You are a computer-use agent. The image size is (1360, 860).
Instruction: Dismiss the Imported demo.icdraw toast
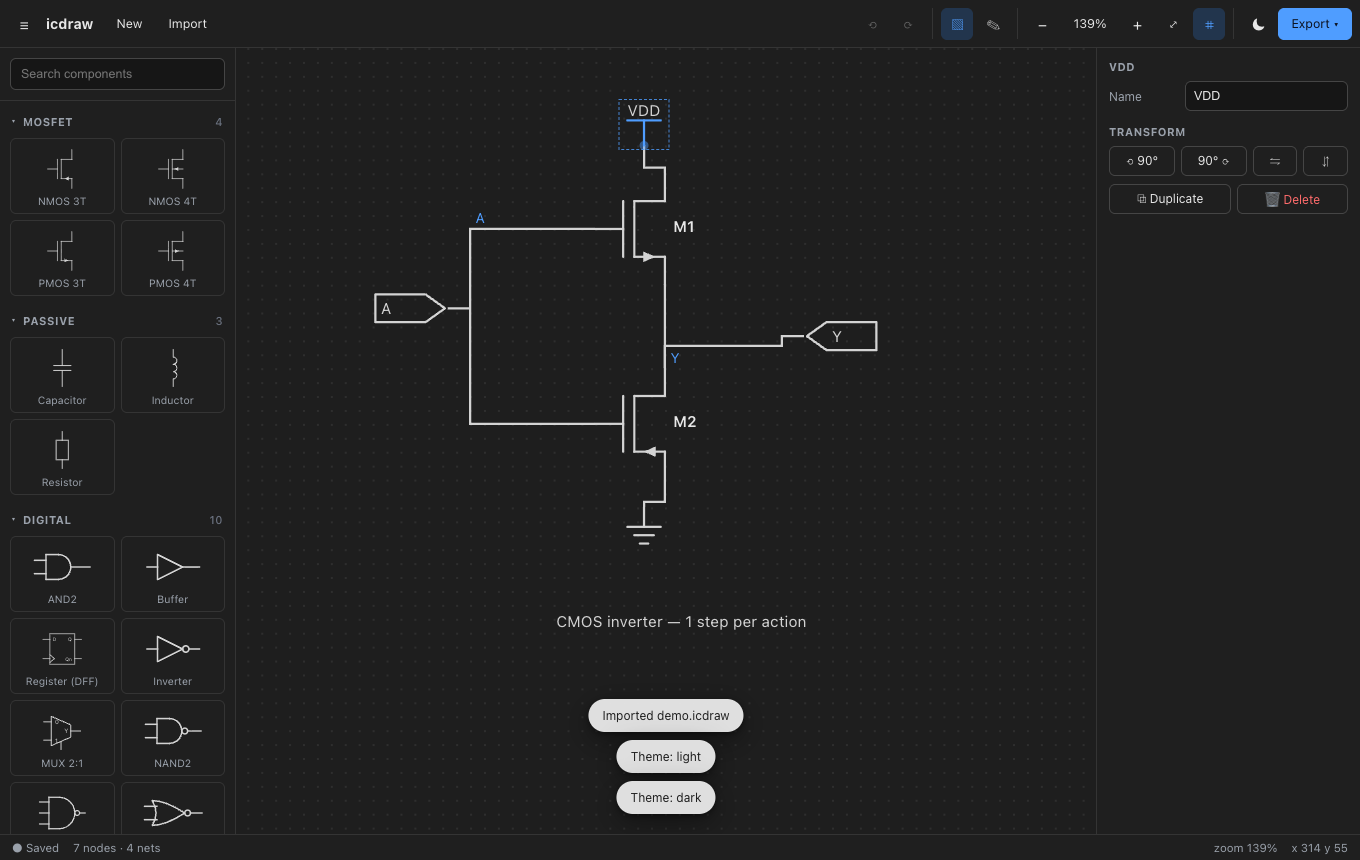pos(666,716)
